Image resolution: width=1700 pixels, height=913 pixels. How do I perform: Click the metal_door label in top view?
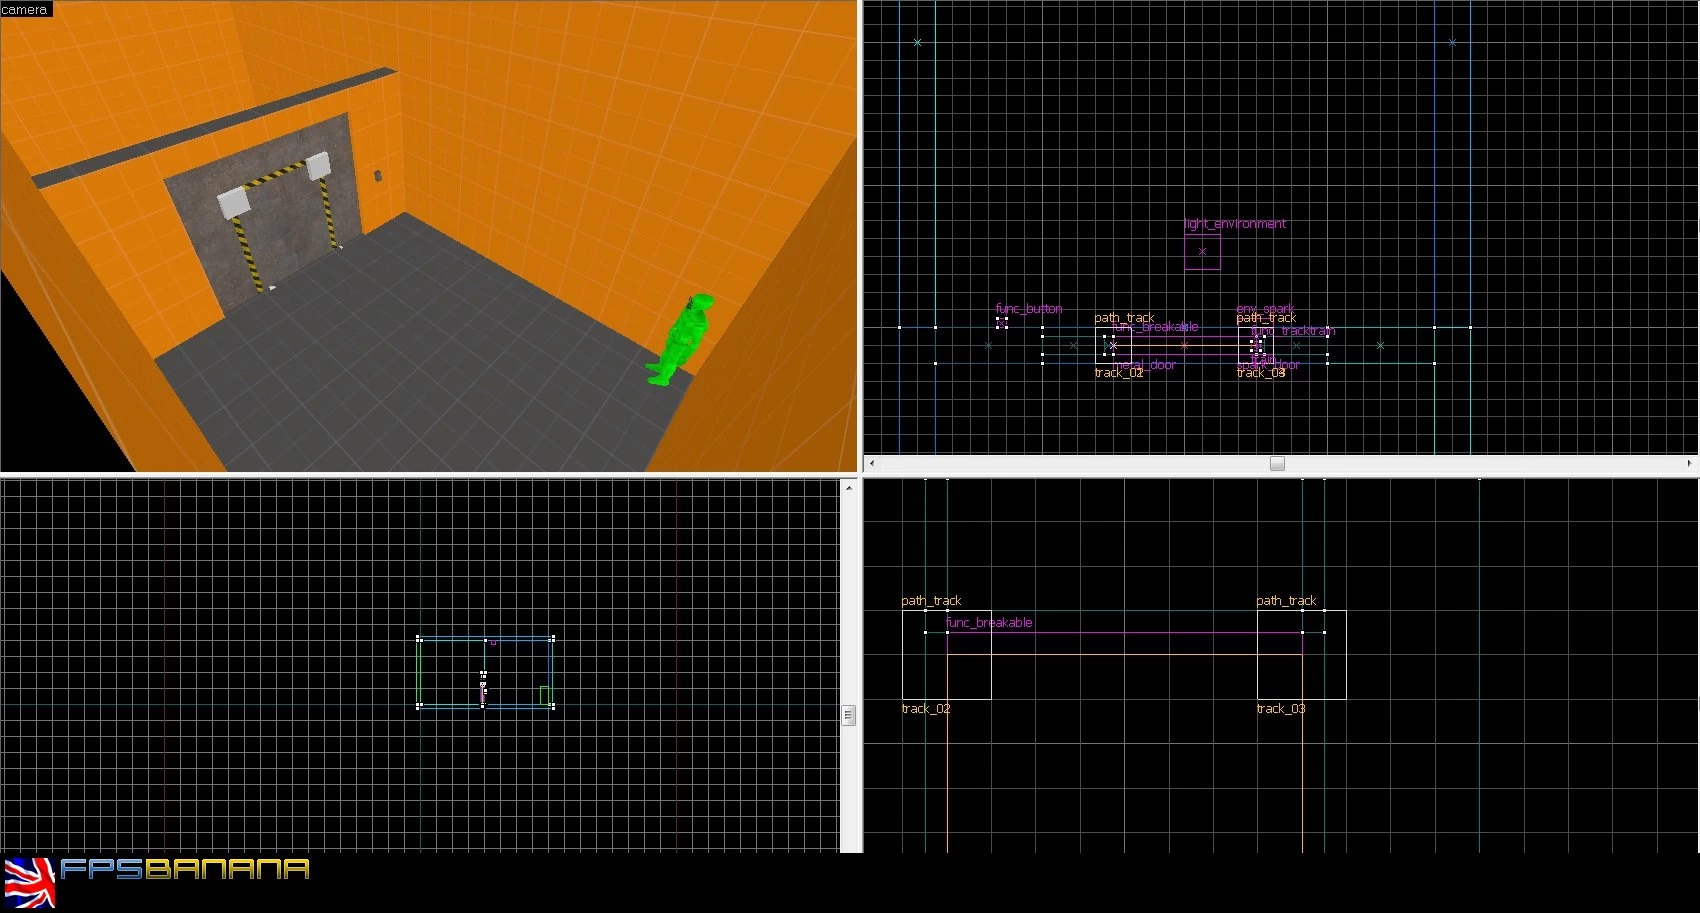point(1144,365)
